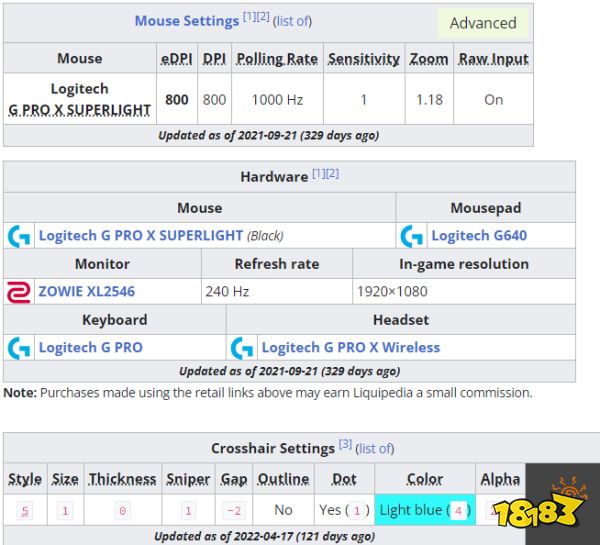Click the Color crosshair column header
Viewport: 600px width, 545px height.
[425, 479]
